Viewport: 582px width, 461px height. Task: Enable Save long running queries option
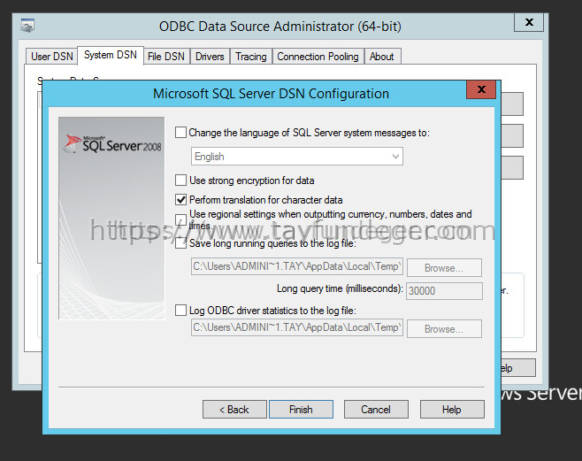(181, 243)
